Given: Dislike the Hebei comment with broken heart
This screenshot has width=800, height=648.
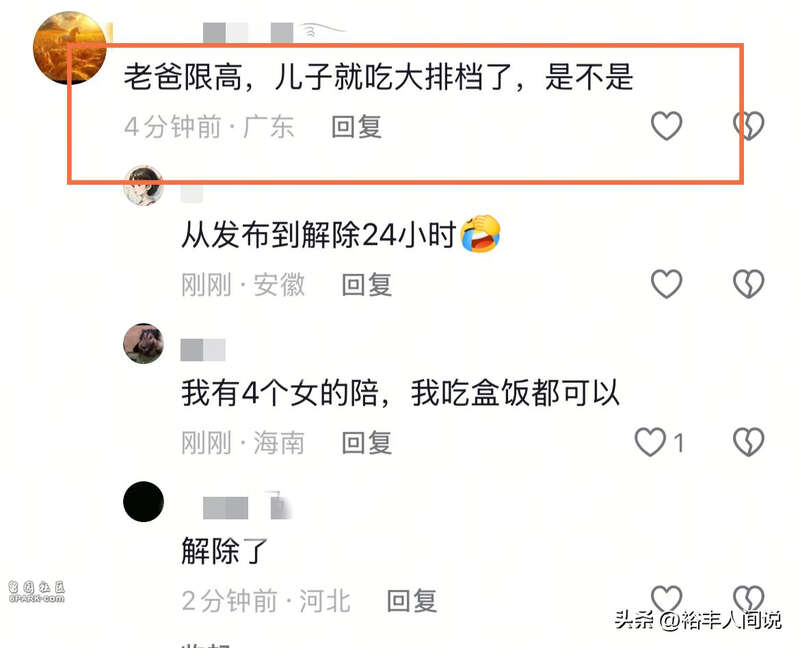Looking at the screenshot, I should [x=748, y=599].
